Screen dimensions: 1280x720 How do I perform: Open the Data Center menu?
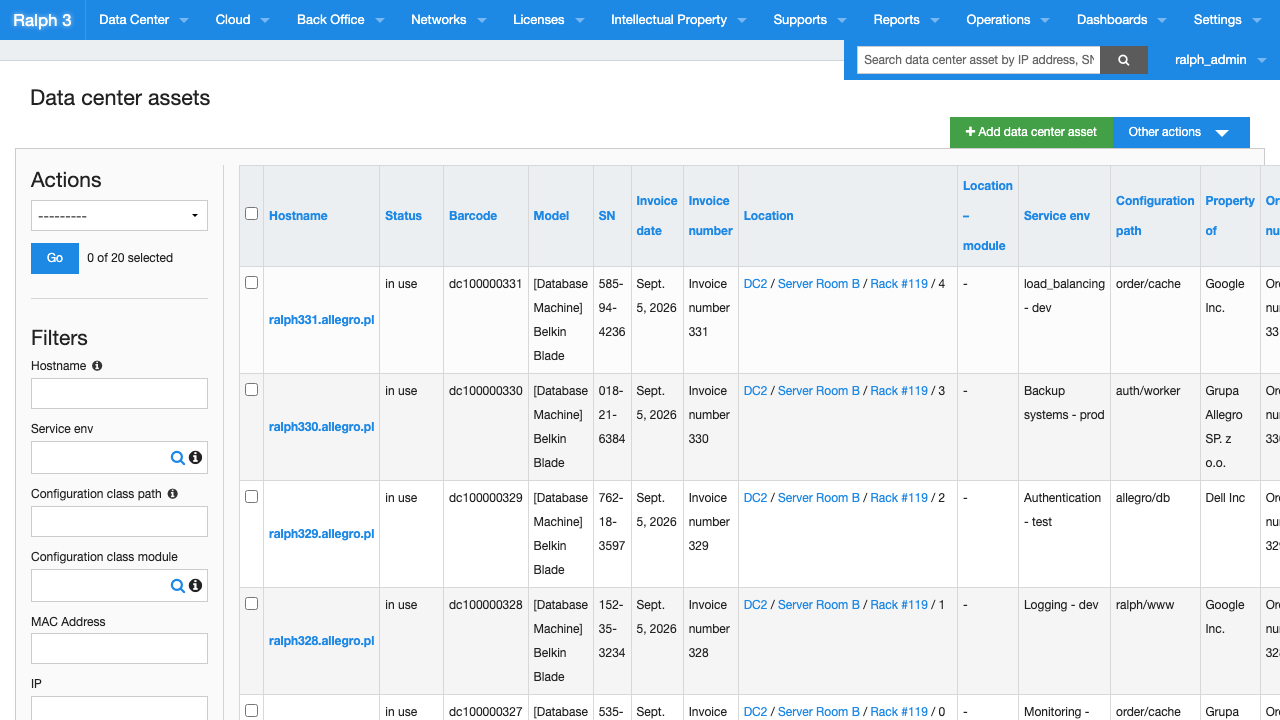point(144,20)
